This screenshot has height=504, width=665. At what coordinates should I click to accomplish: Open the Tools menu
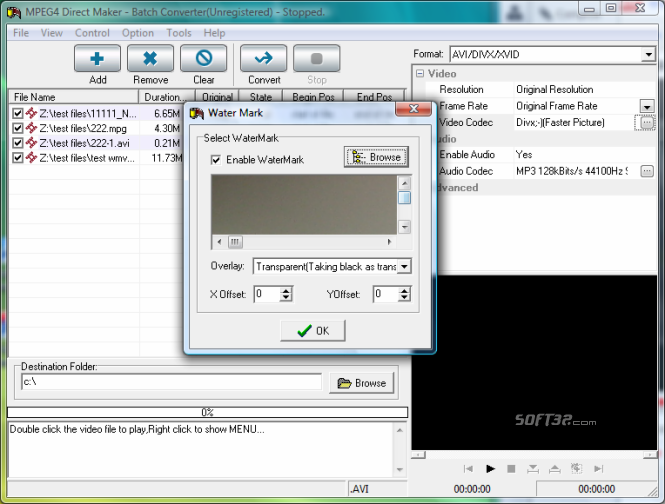(x=179, y=33)
